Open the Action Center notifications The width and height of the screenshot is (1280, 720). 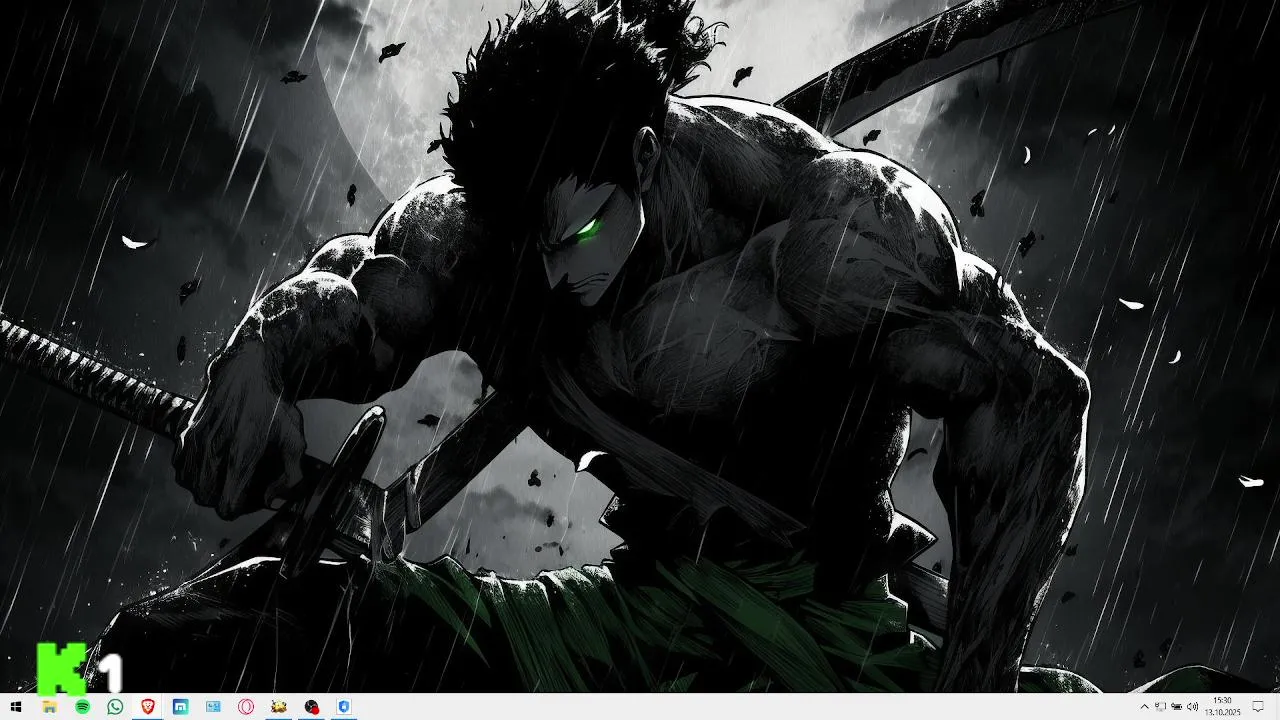point(1258,707)
